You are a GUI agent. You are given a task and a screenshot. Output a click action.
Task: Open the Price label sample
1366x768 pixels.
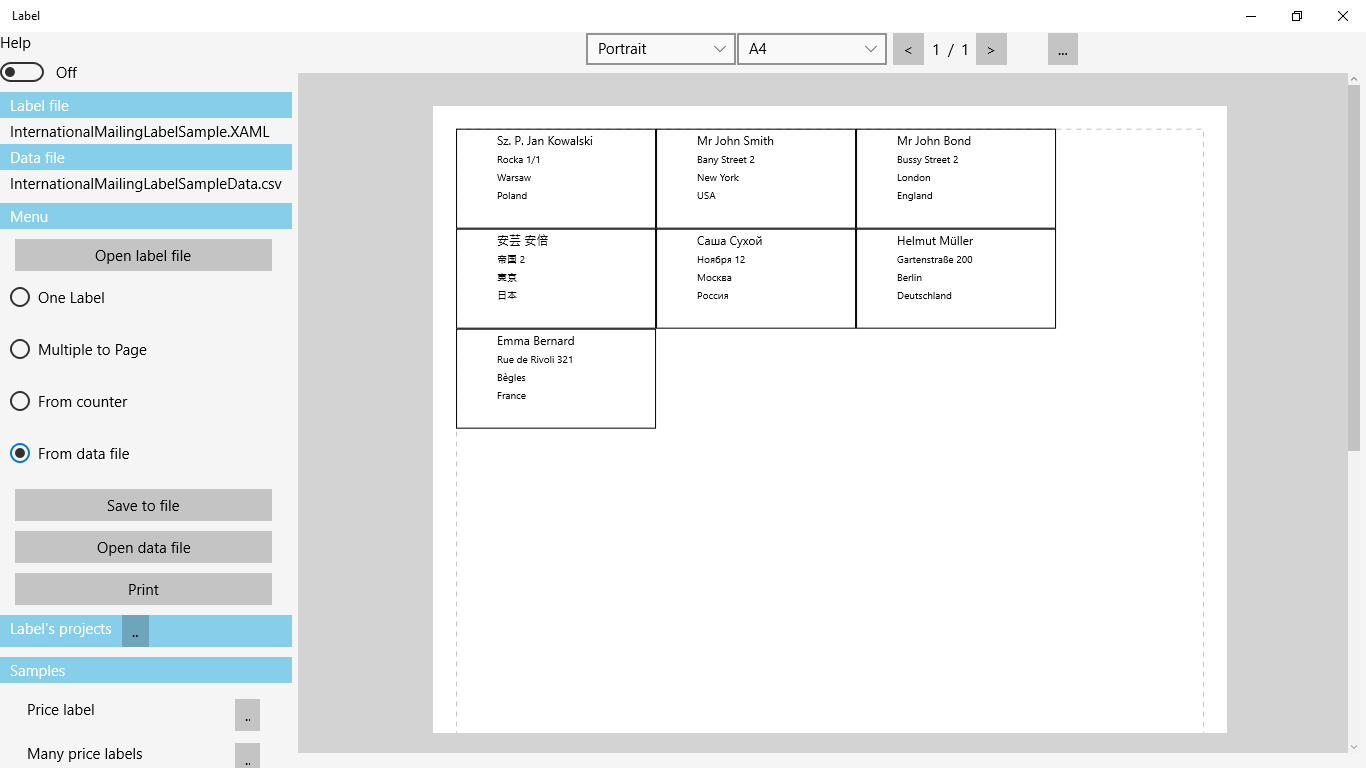point(247,714)
